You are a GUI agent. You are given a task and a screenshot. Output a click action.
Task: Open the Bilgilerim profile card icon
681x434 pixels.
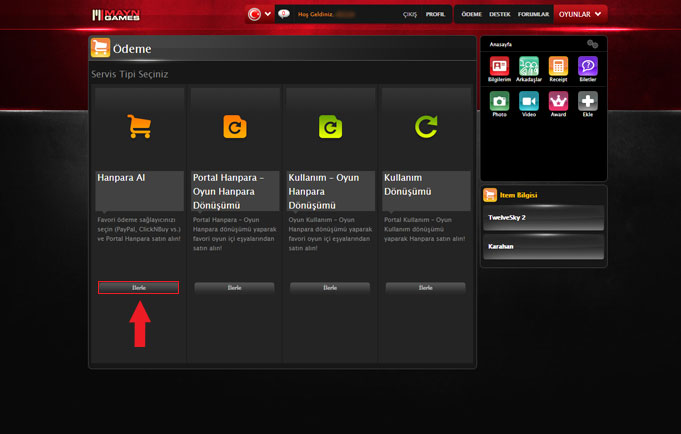point(499,66)
